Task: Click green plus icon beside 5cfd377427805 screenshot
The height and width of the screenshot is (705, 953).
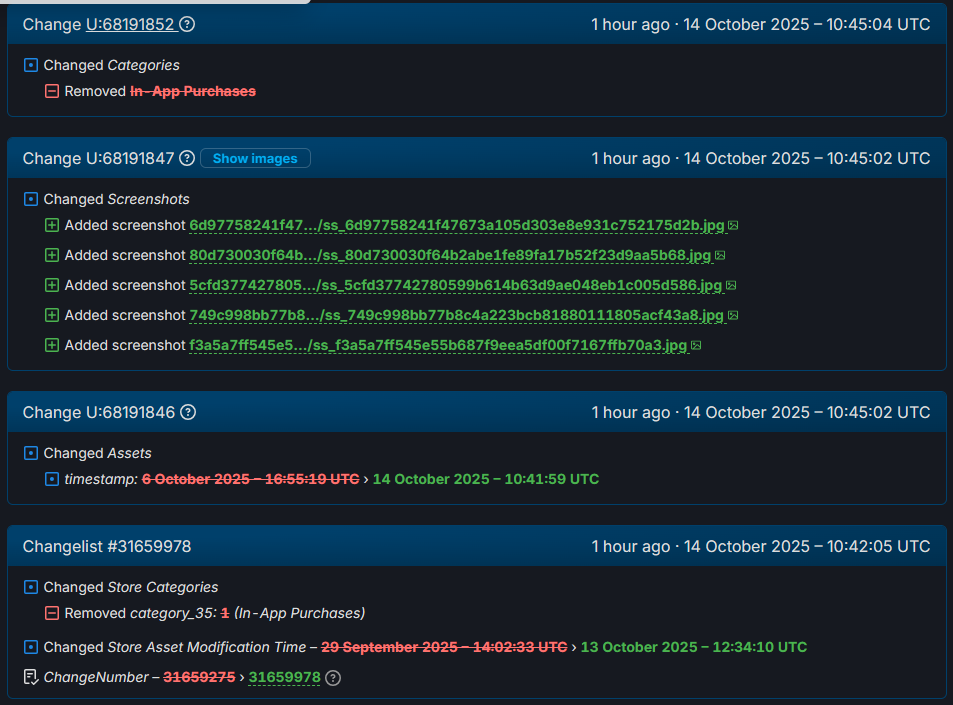Action: click(52, 285)
